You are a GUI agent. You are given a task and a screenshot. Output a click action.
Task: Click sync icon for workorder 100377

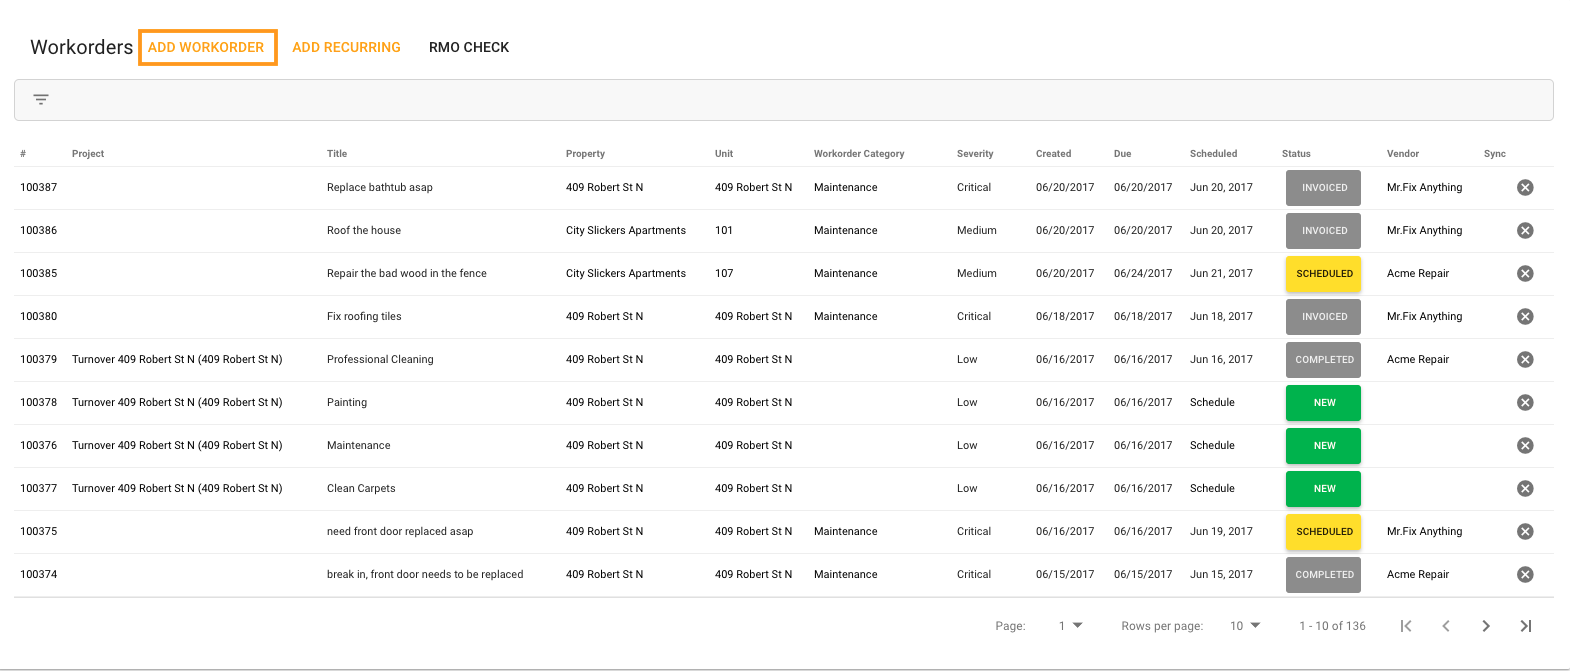click(1525, 488)
